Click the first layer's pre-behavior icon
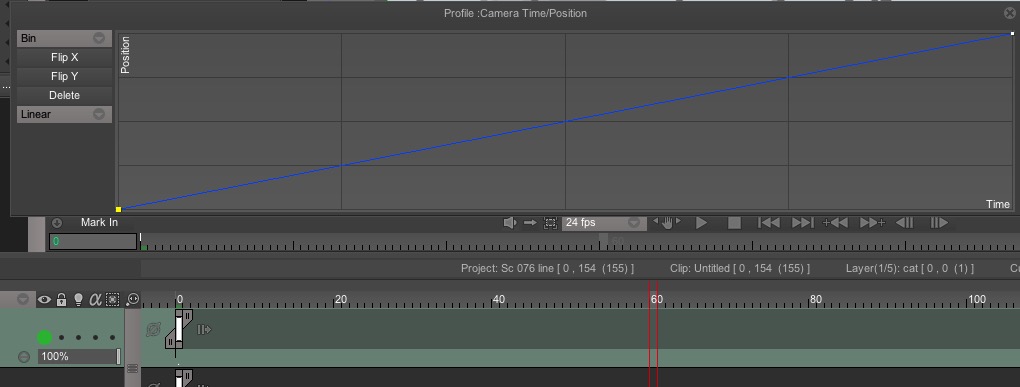 coord(154,330)
